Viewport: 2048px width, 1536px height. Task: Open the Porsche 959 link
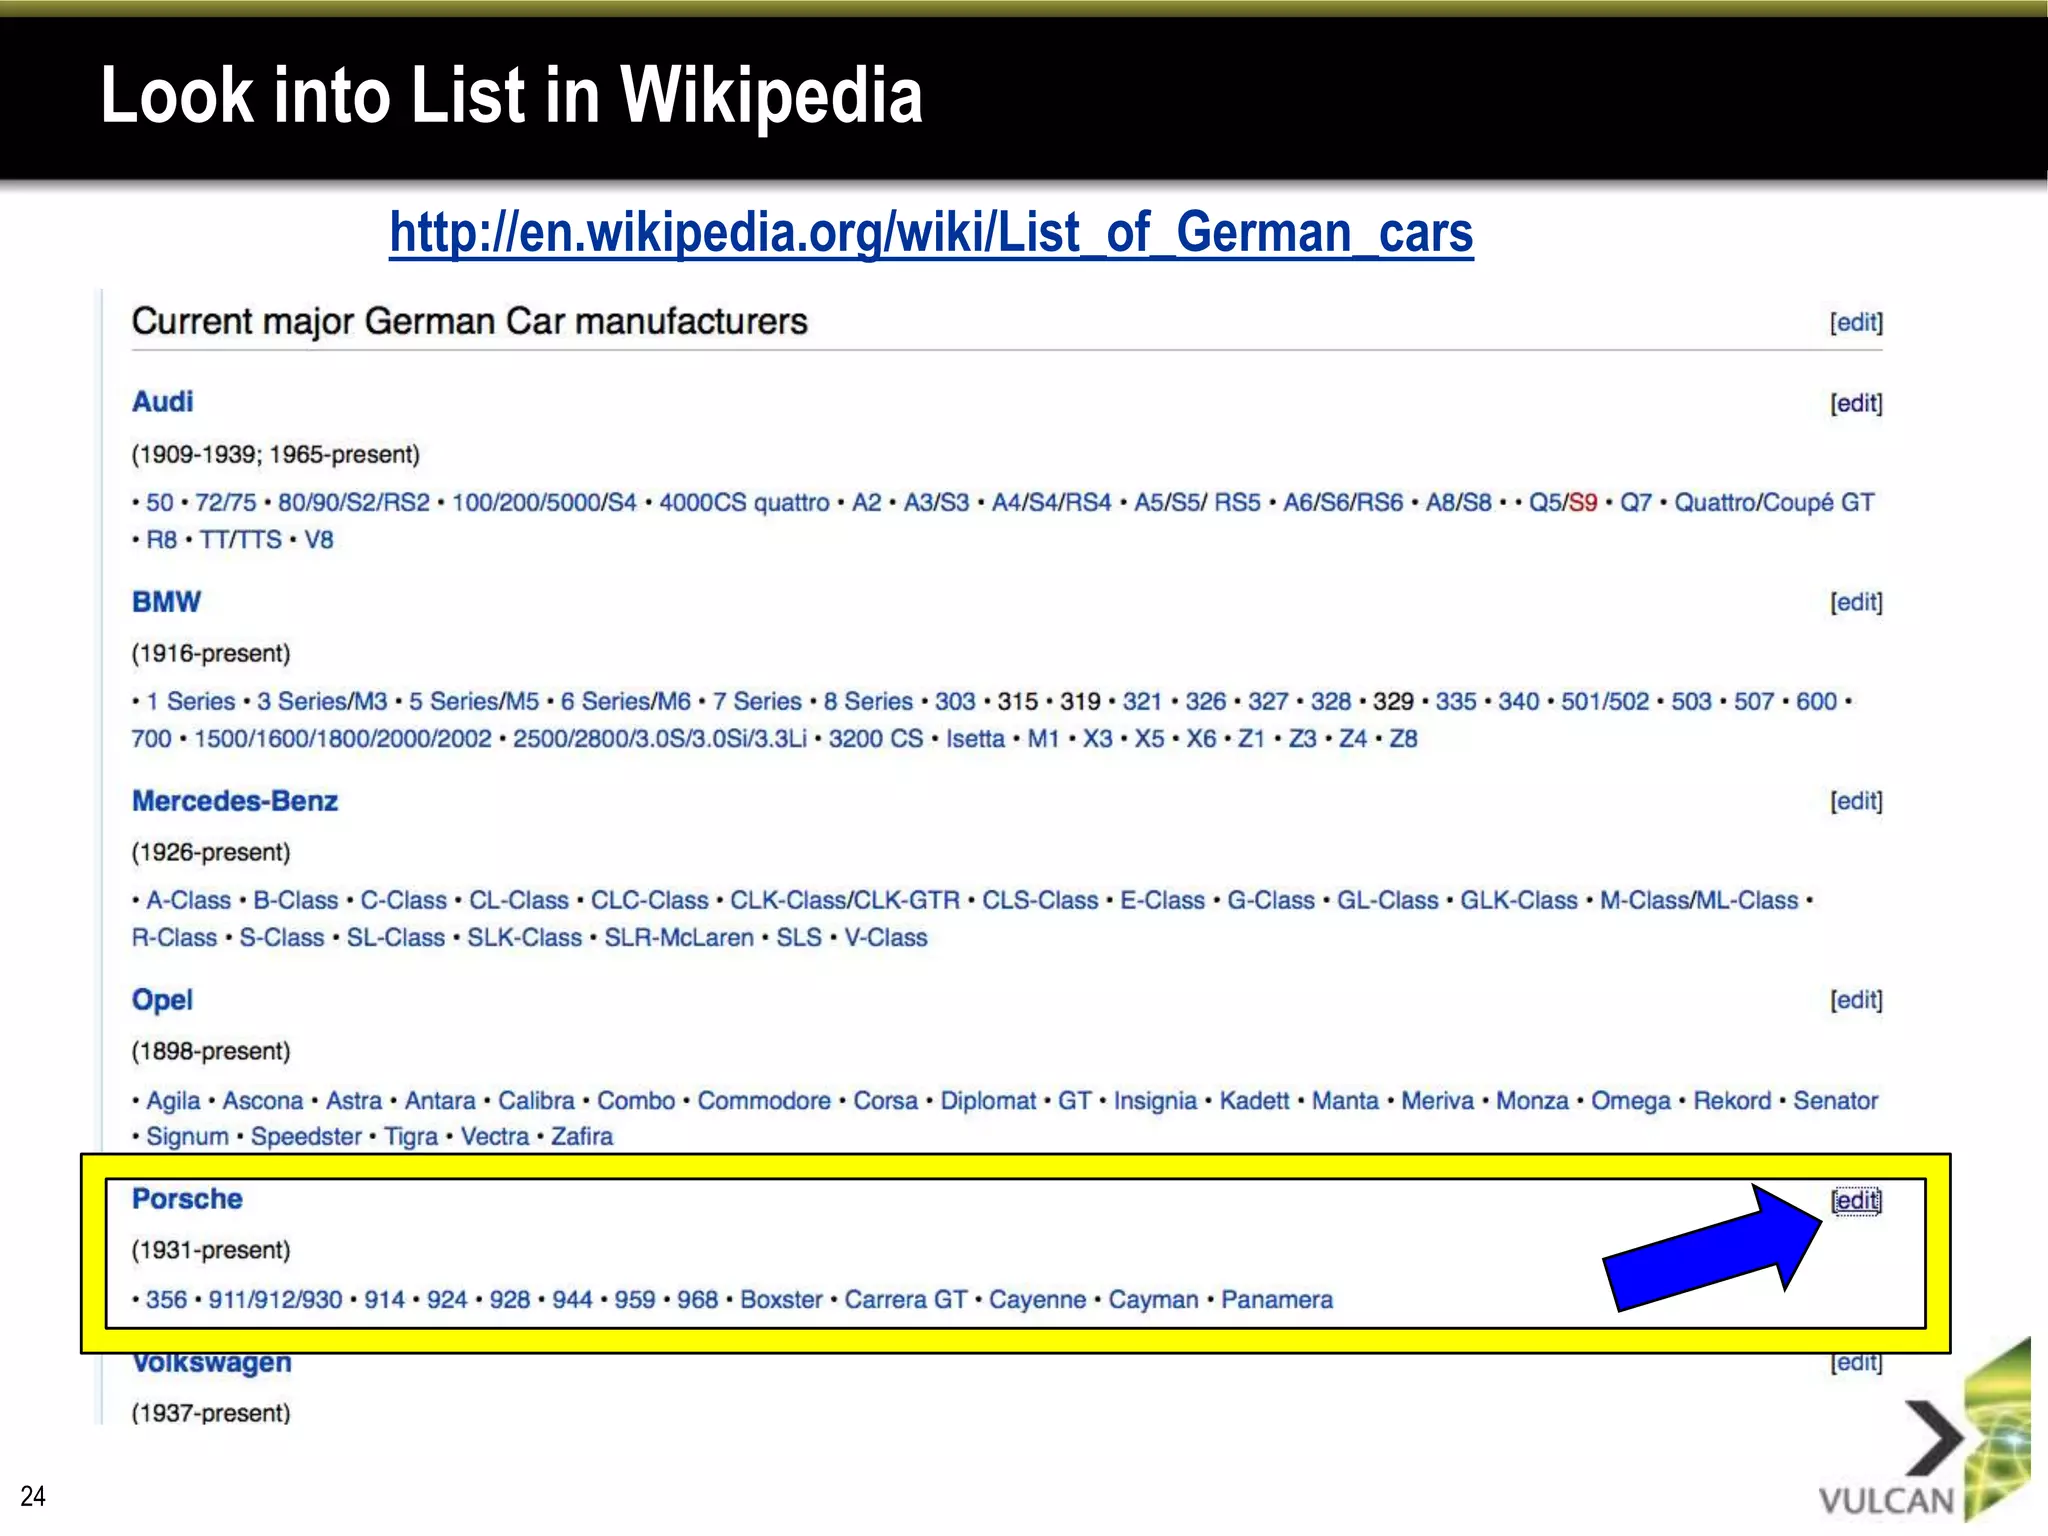634,1300
